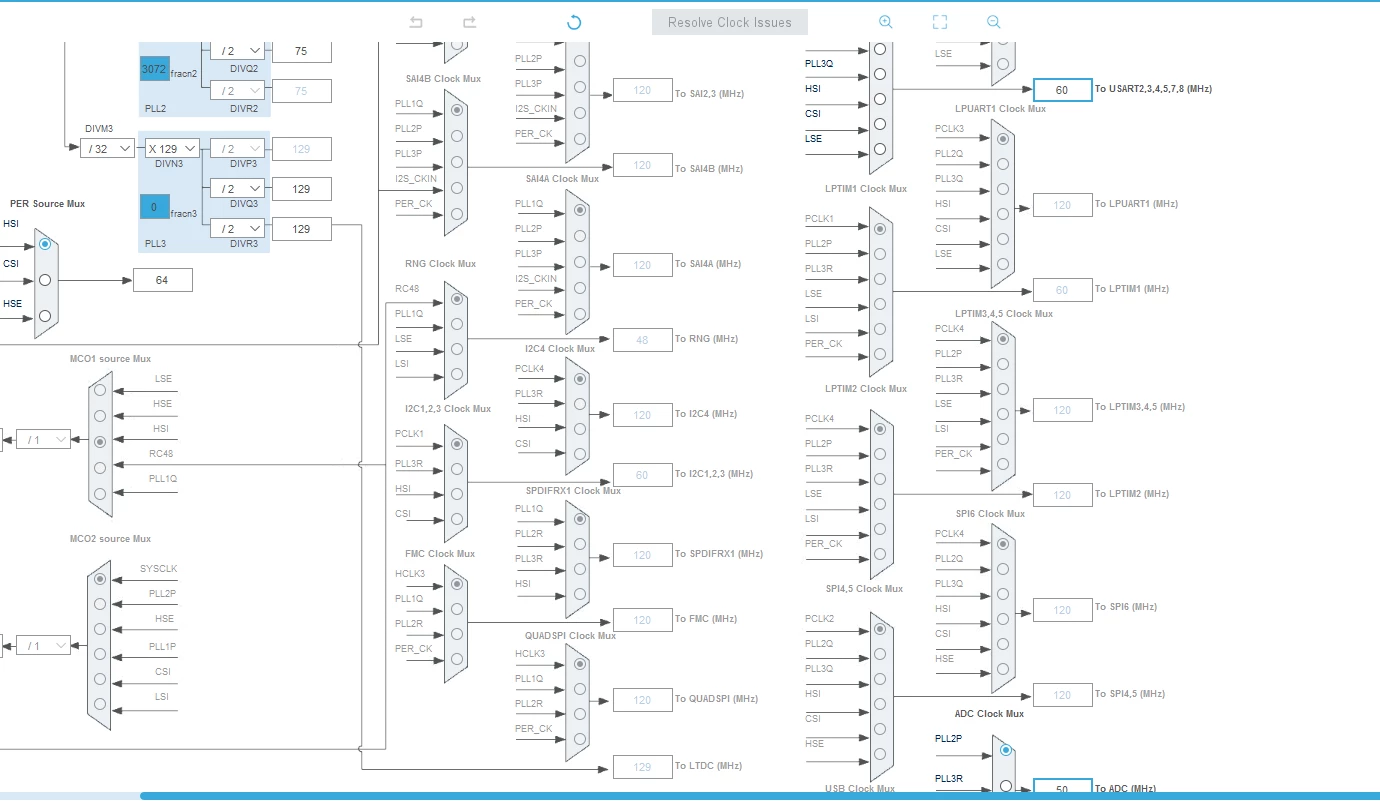
Task: Open the DIVM3 /32 divider dropdown
Action: pos(107,148)
